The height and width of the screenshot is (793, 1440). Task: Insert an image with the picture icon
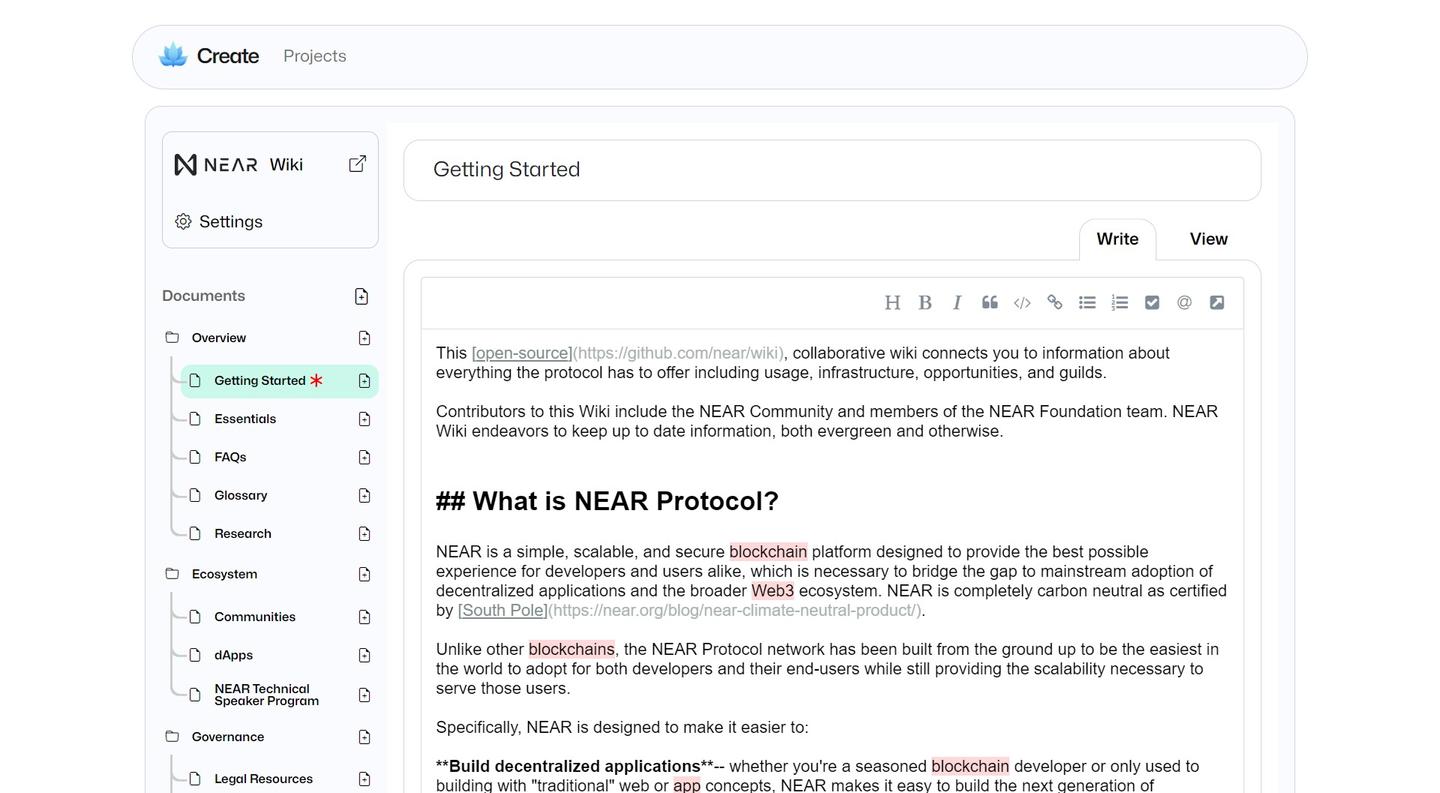point(1217,303)
